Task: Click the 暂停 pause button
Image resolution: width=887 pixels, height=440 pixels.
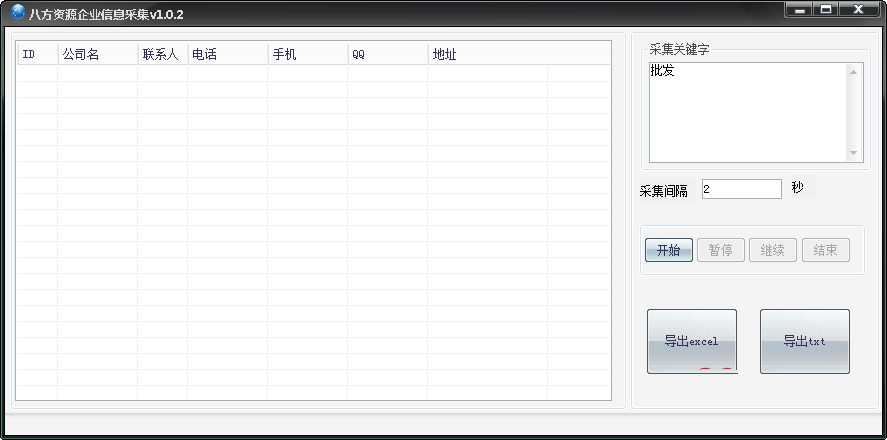Action: pyautogui.click(x=721, y=250)
